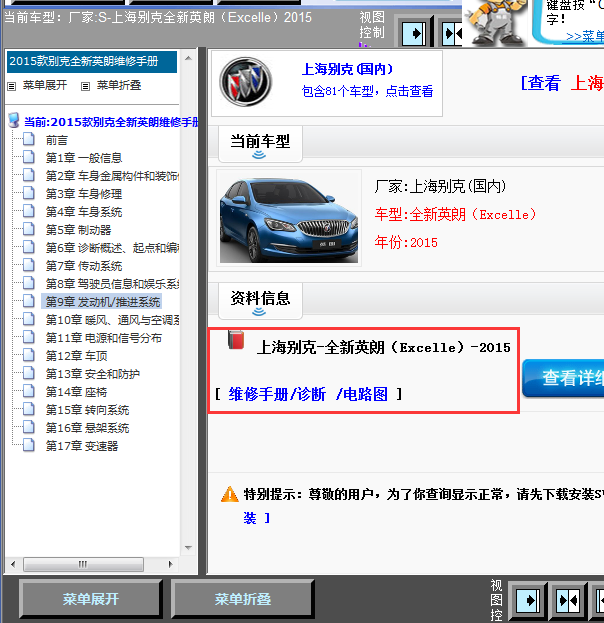Click the page icon beside 第17章 变速器
The width and height of the screenshot is (604, 623).
coord(29,445)
